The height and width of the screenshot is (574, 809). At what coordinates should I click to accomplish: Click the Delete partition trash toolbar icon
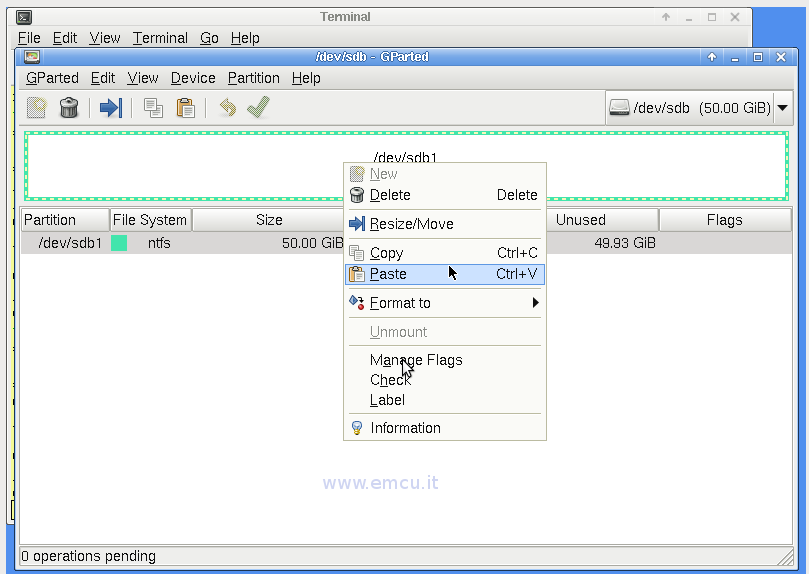coord(69,108)
